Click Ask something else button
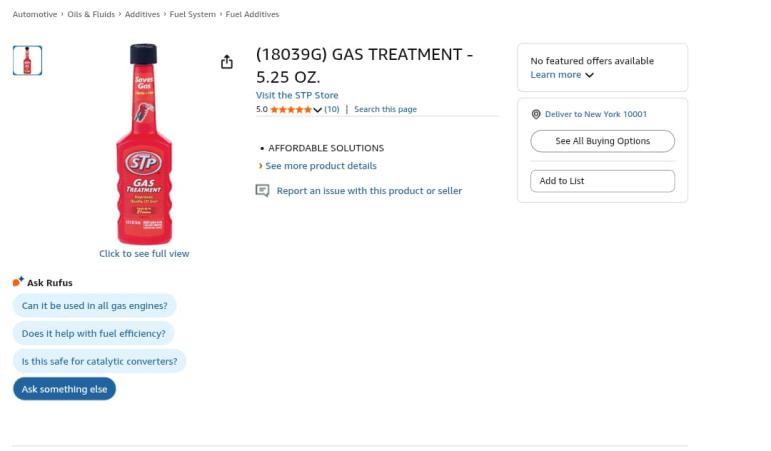The image size is (771, 451). coord(64,389)
